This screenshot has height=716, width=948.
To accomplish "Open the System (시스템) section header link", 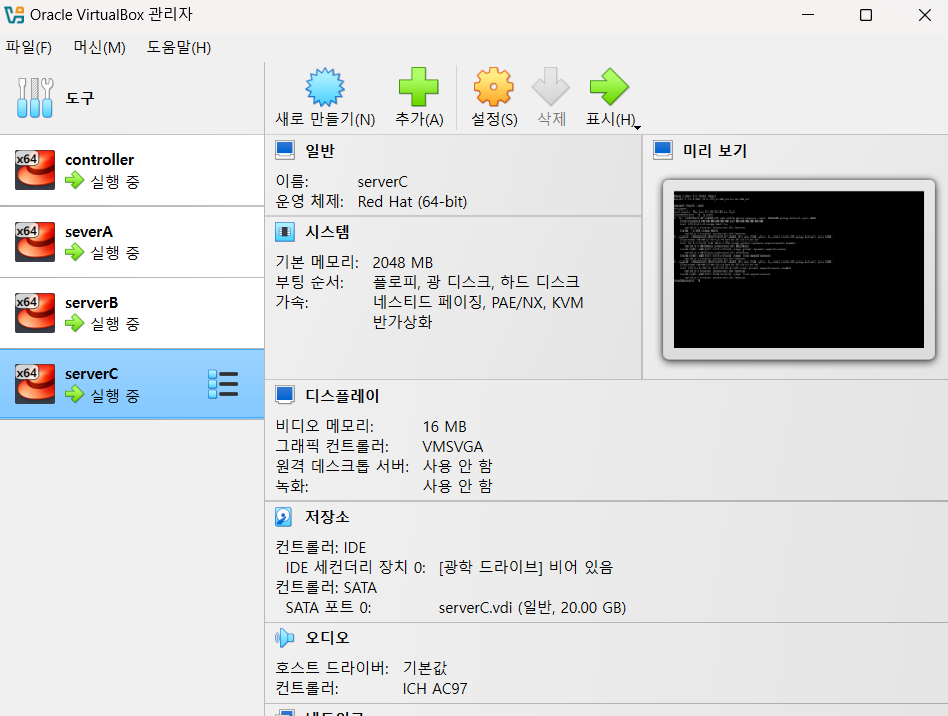I will point(327,232).
